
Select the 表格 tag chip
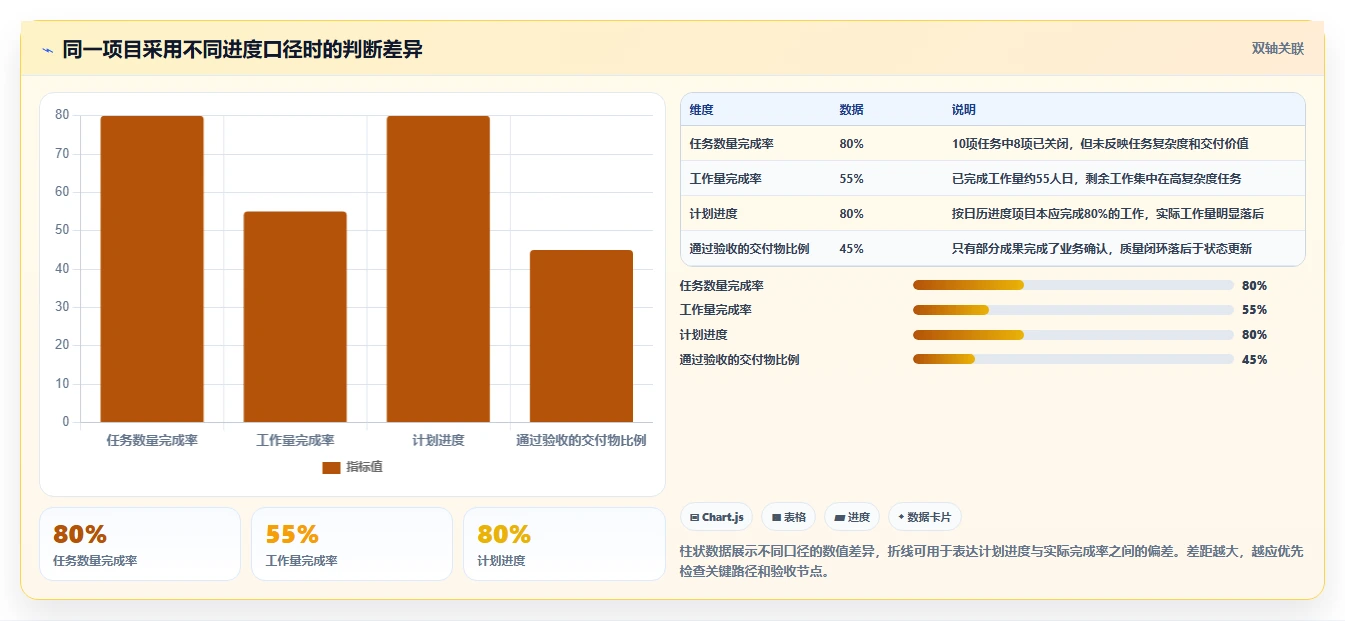pos(788,517)
